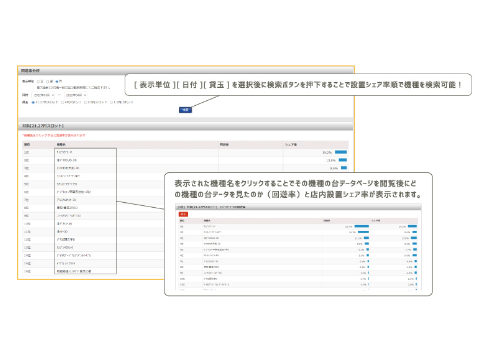The width and height of the screenshot is (480, 360).
Task: Open the machine name in the 8位 row
Action: tap(67, 208)
